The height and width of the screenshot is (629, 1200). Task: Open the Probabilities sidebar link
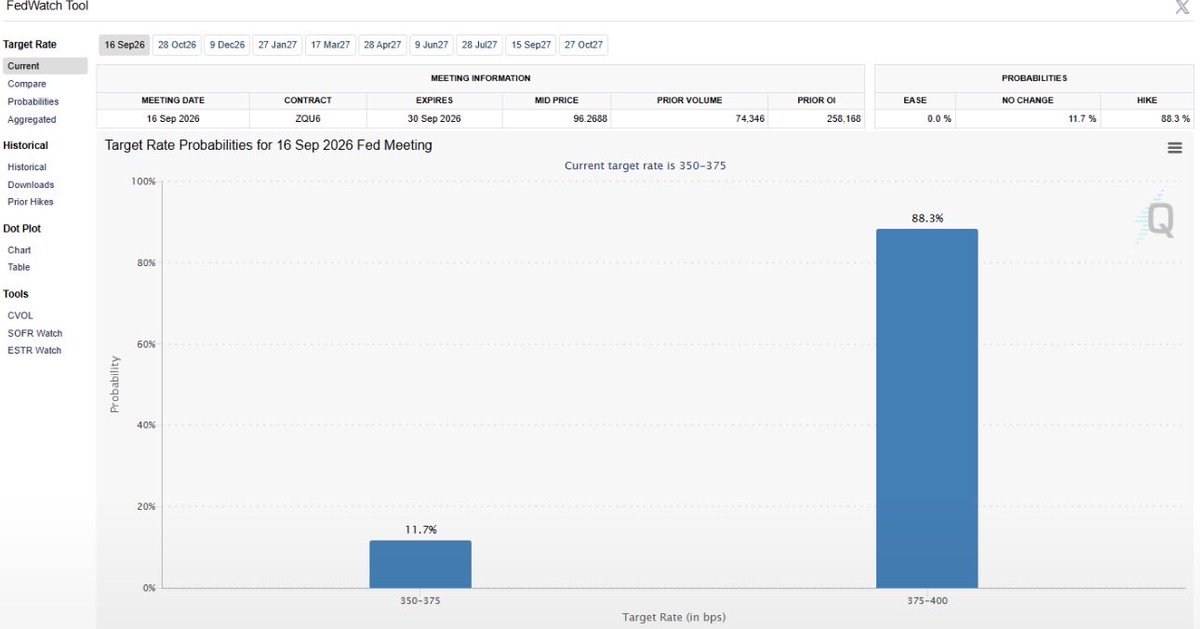(x=33, y=101)
